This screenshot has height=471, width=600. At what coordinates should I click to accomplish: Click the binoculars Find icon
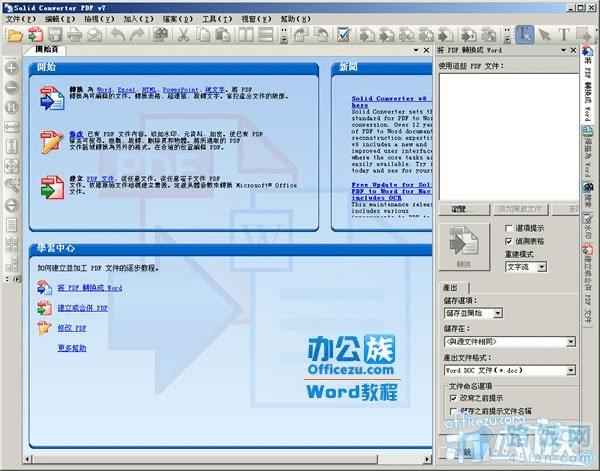pyautogui.click(x=161, y=35)
